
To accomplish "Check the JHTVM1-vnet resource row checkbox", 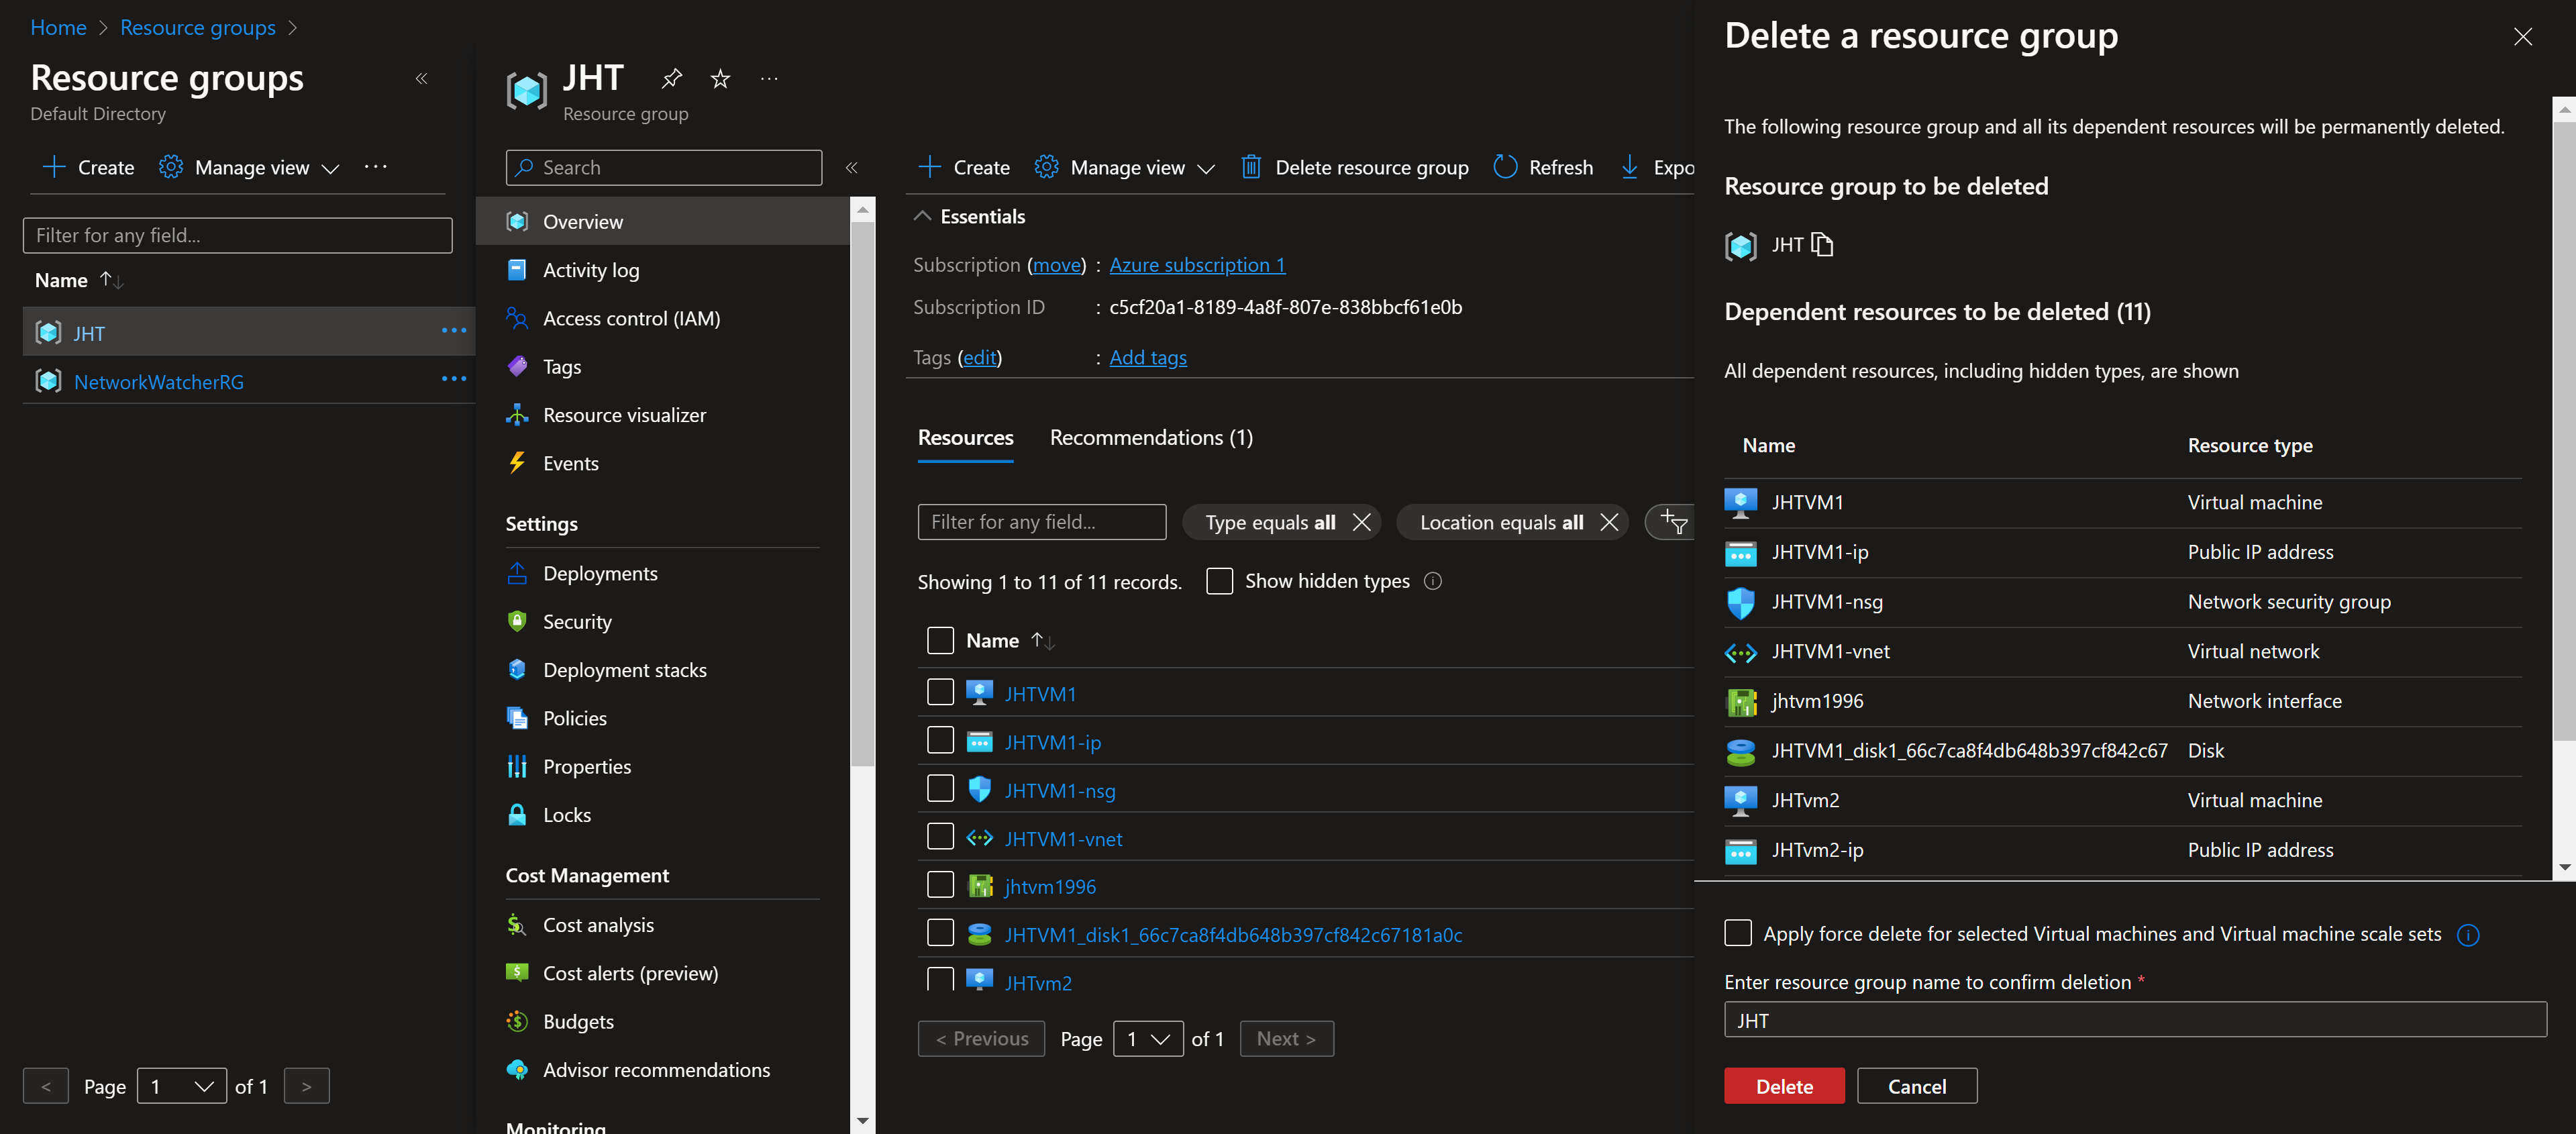I will (x=940, y=836).
